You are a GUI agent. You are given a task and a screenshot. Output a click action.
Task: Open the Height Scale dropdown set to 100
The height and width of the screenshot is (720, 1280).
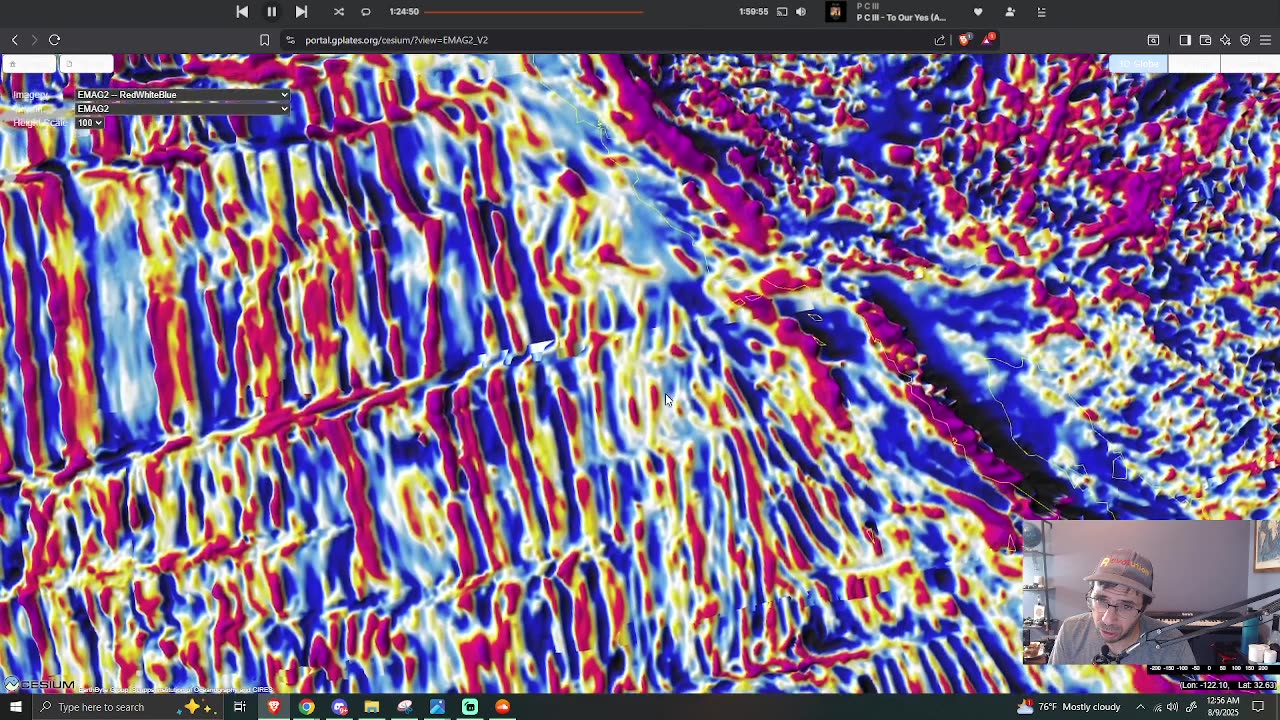[90, 122]
